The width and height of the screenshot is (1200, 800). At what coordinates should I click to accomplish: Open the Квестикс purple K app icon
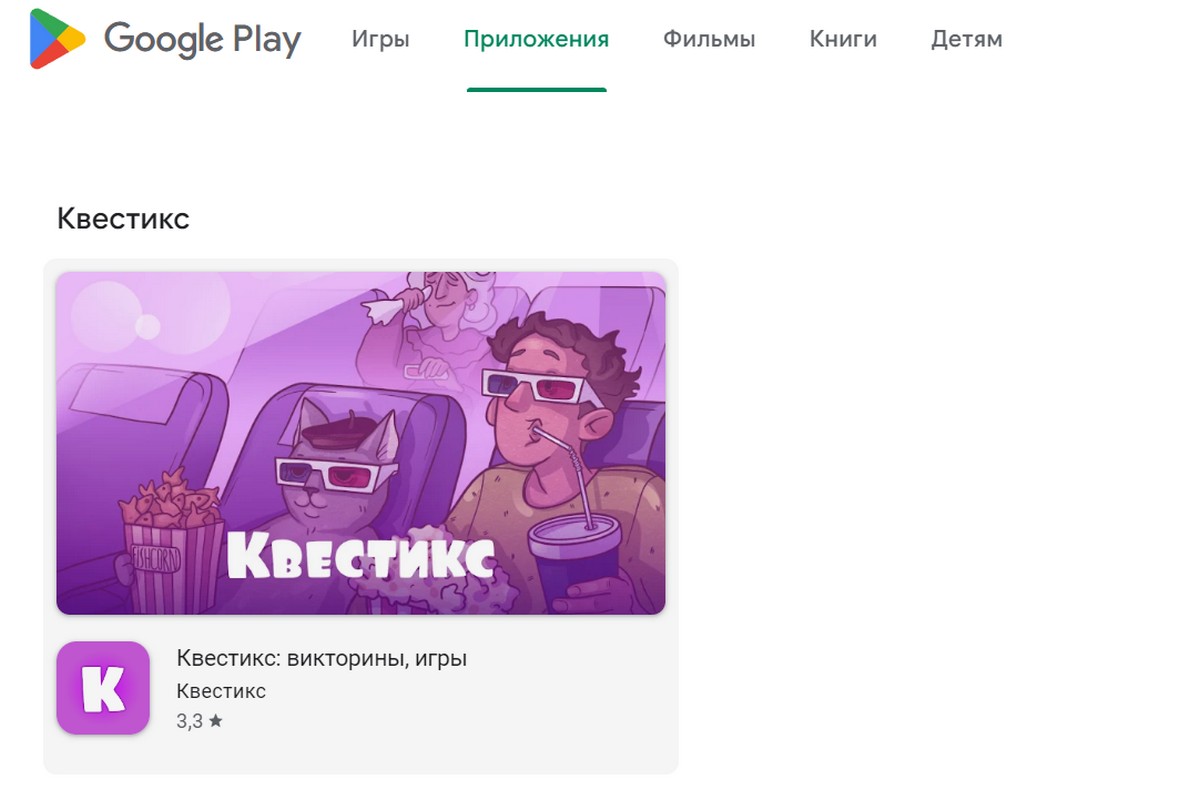pyautogui.click(x=103, y=688)
